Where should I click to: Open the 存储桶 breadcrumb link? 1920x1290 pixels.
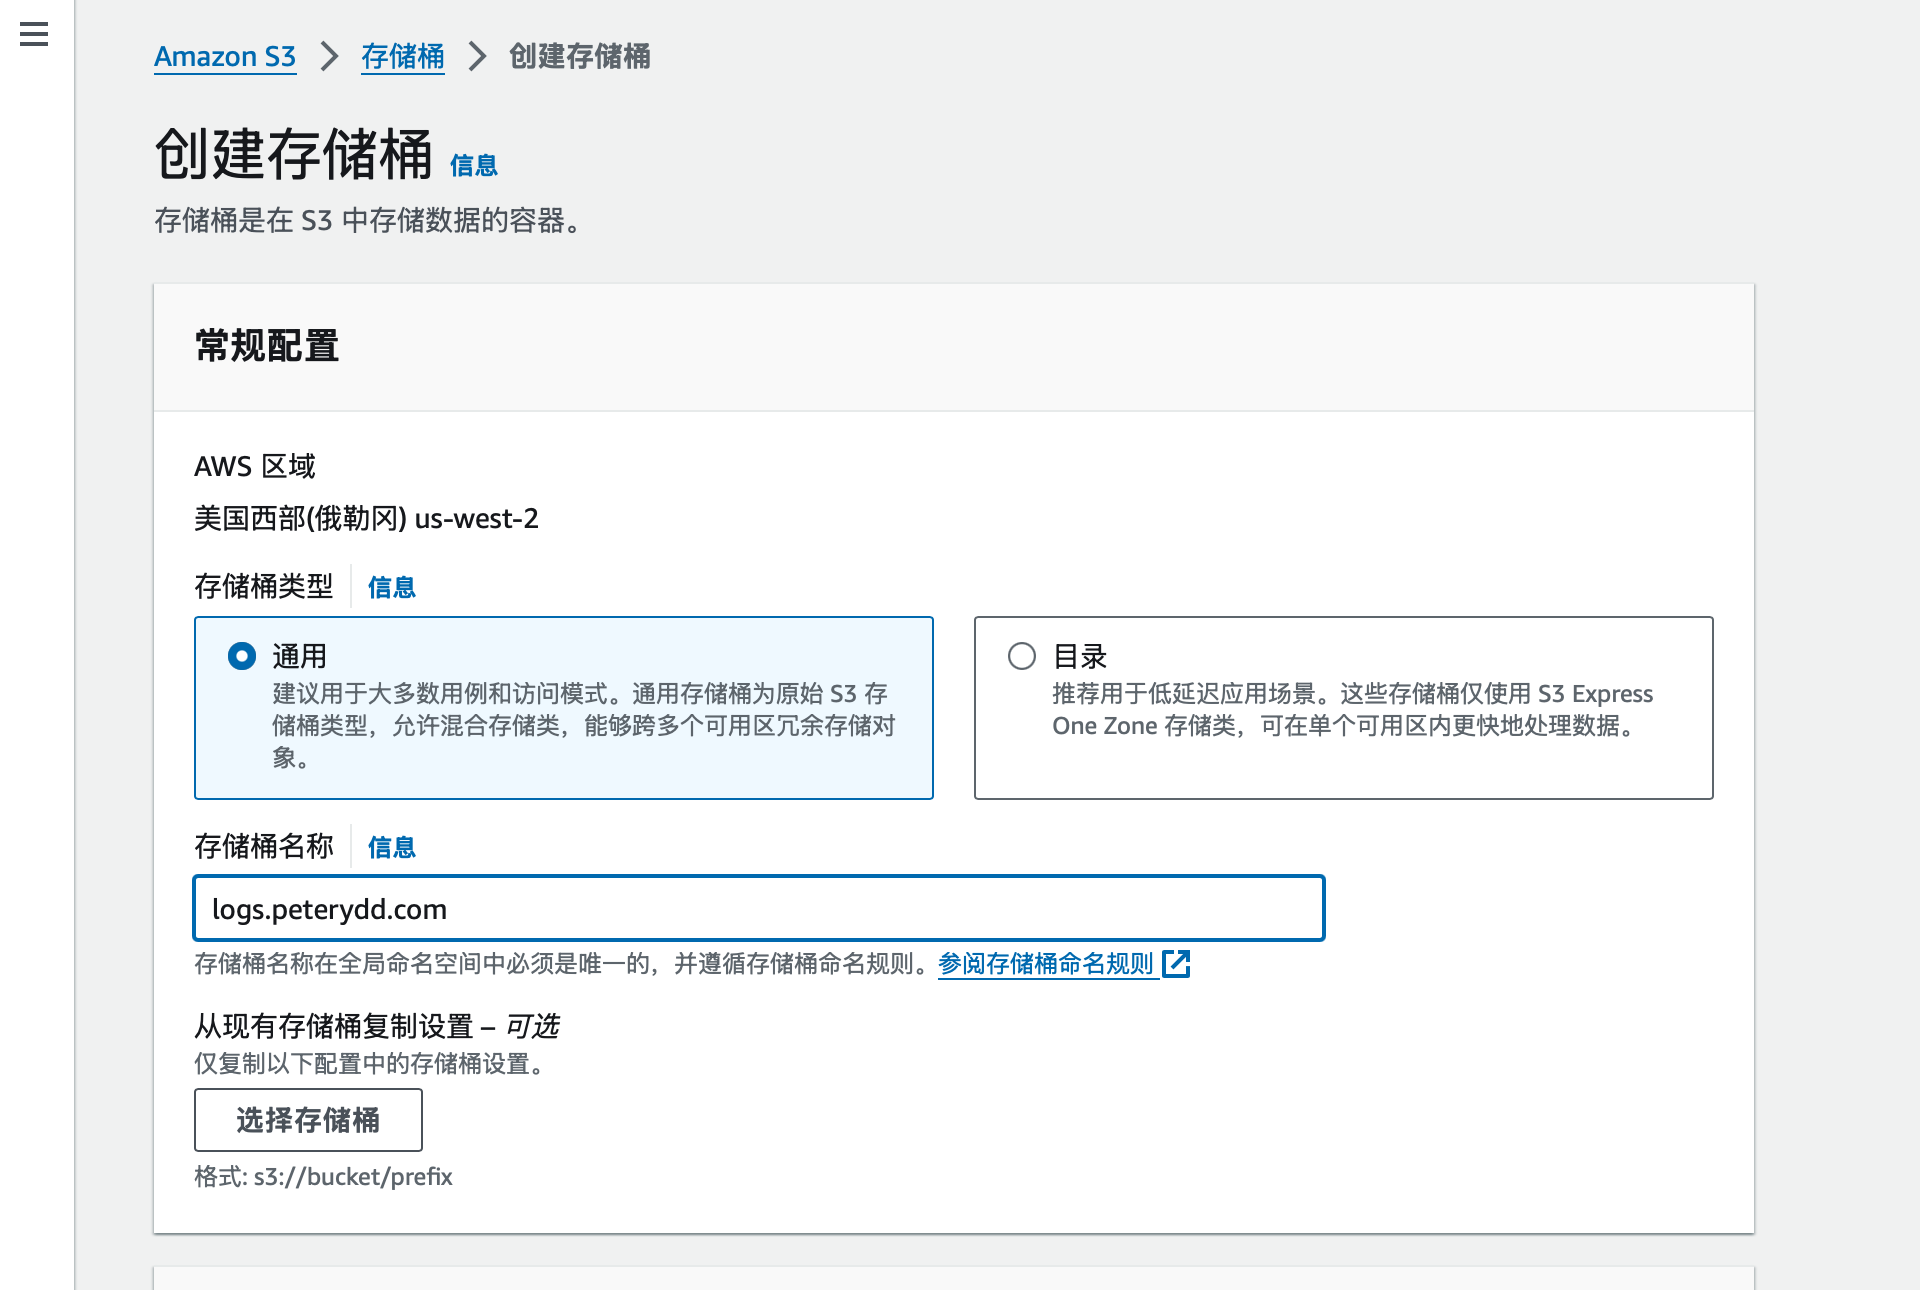pyautogui.click(x=402, y=57)
